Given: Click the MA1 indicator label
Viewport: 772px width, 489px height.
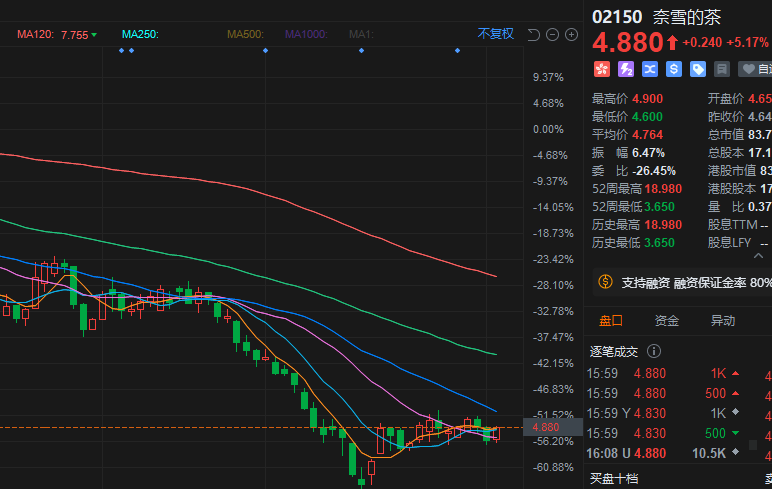Looking at the screenshot, I should 361,34.
